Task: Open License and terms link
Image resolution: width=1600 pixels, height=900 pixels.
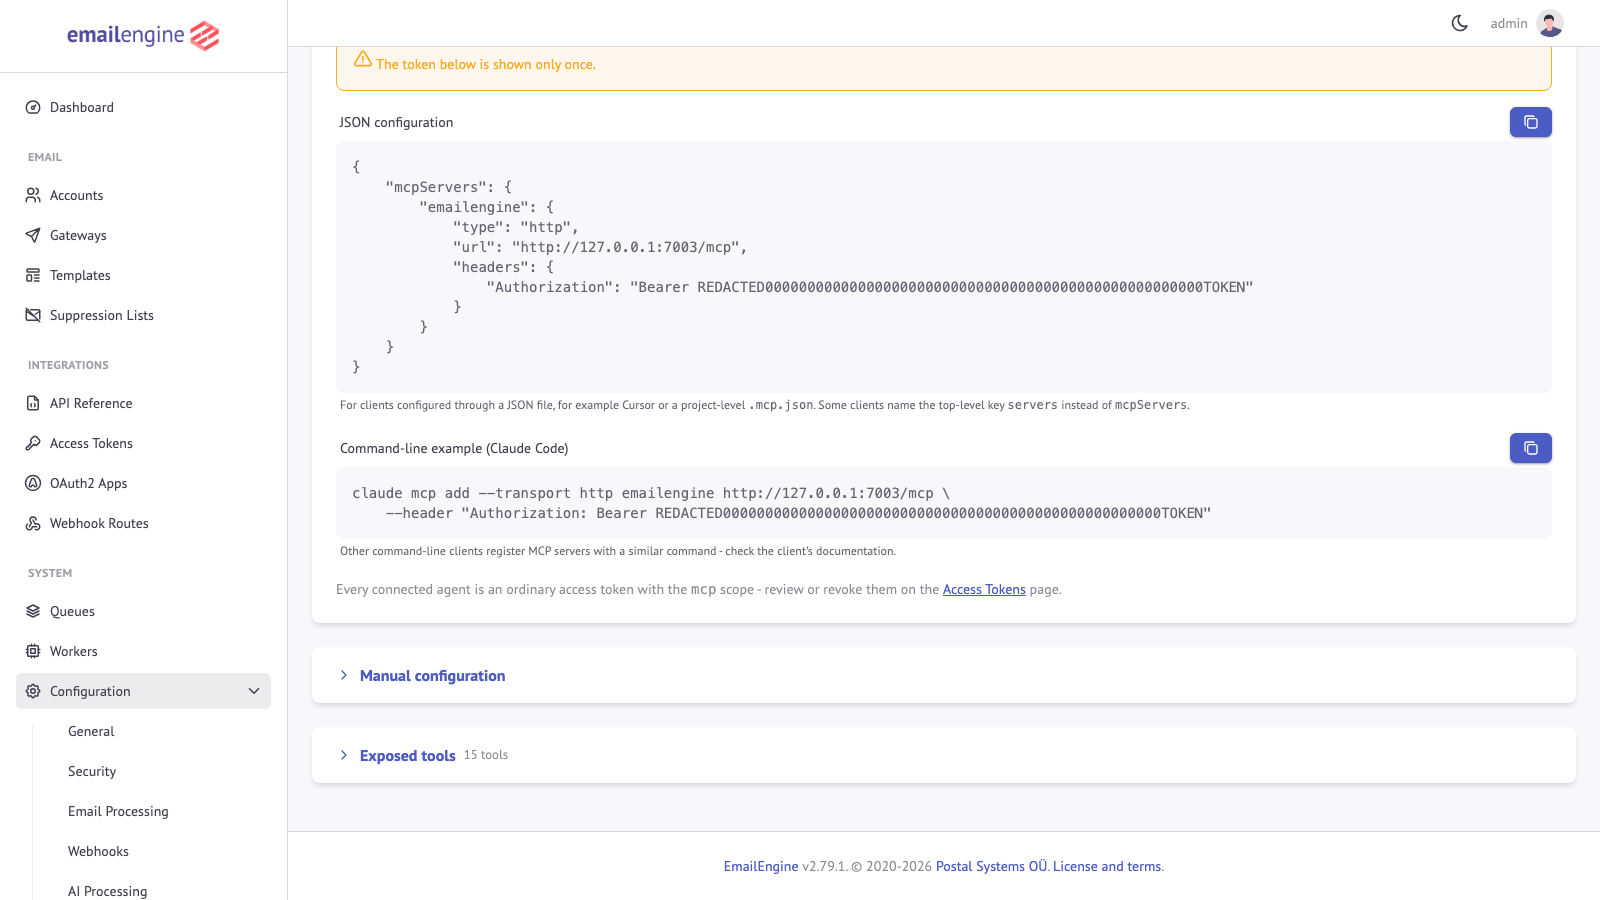Action: 1107,866
